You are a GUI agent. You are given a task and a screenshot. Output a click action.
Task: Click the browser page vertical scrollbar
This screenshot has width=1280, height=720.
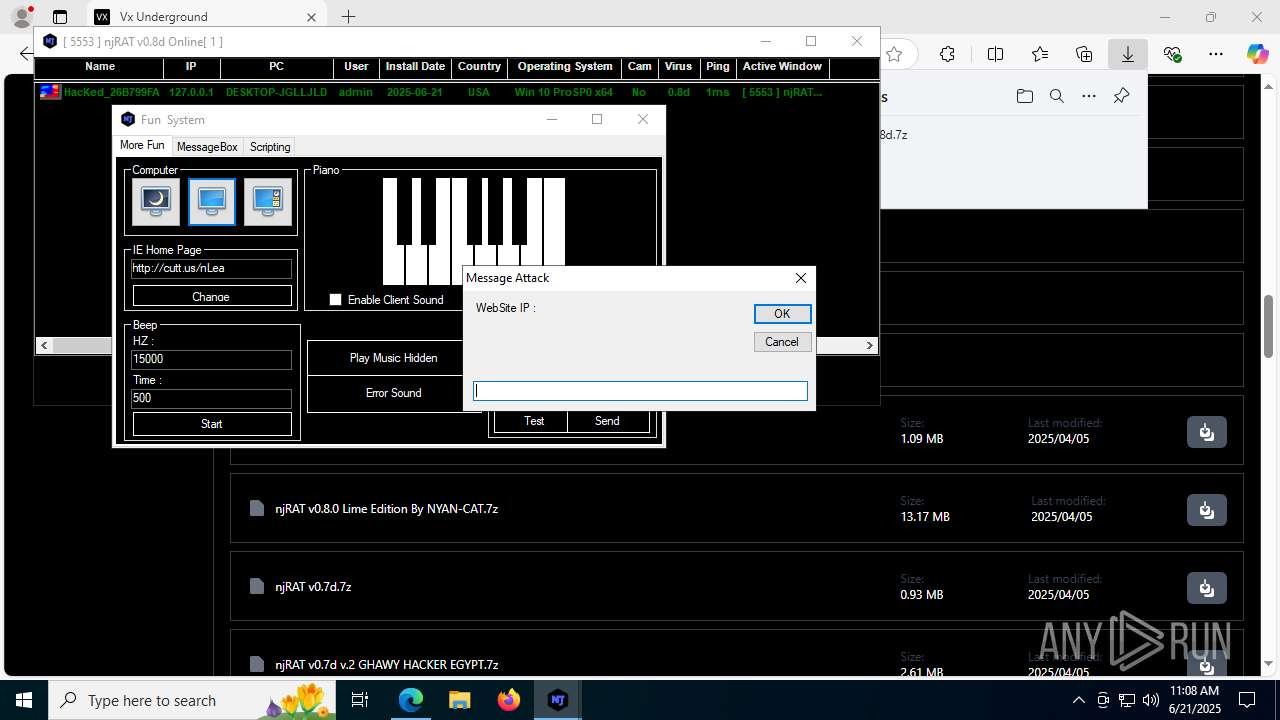[x=1269, y=326]
